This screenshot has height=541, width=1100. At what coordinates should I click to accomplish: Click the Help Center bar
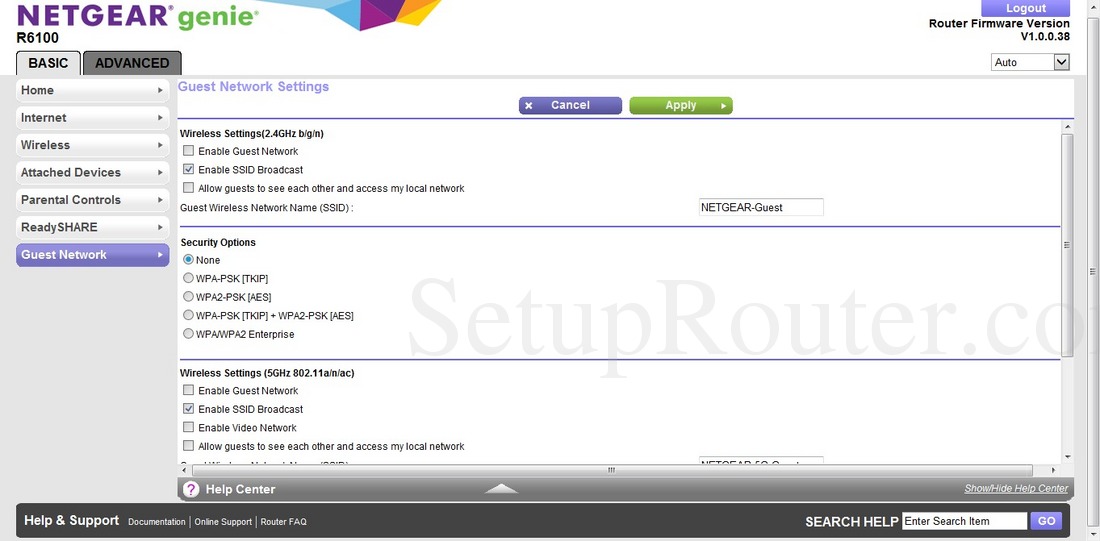(x=626, y=489)
